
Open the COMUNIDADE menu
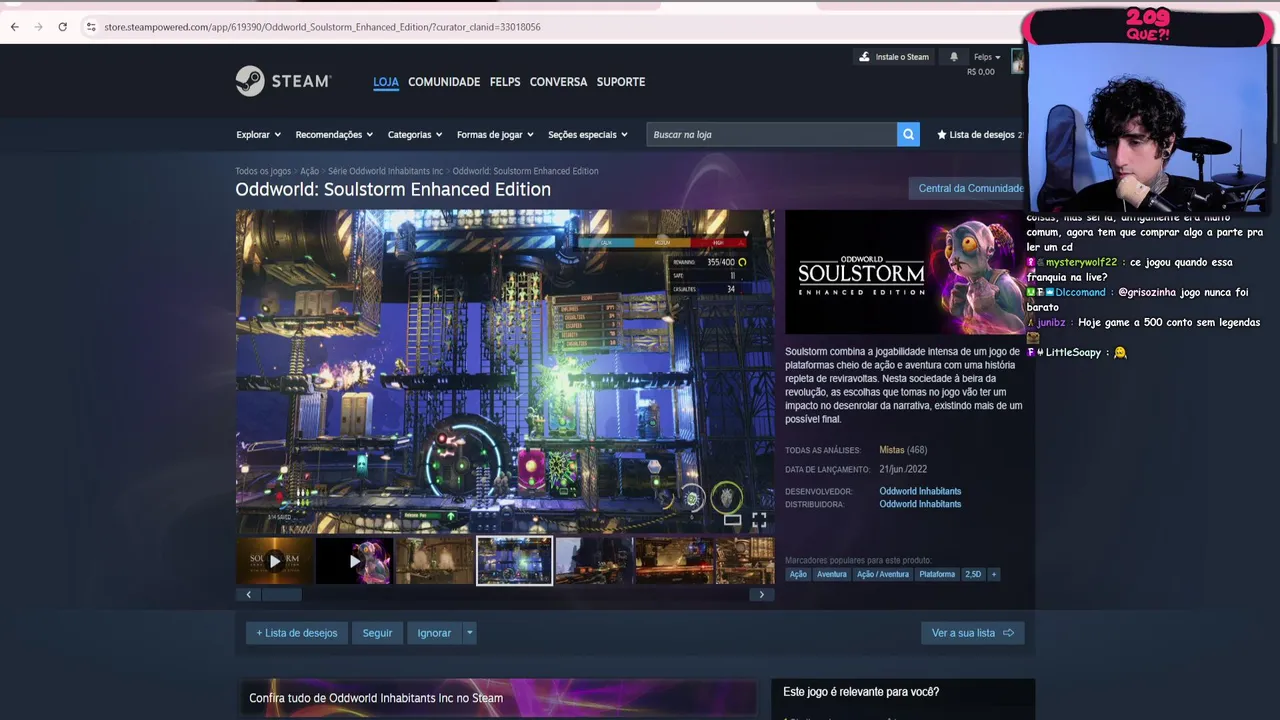pyautogui.click(x=444, y=82)
